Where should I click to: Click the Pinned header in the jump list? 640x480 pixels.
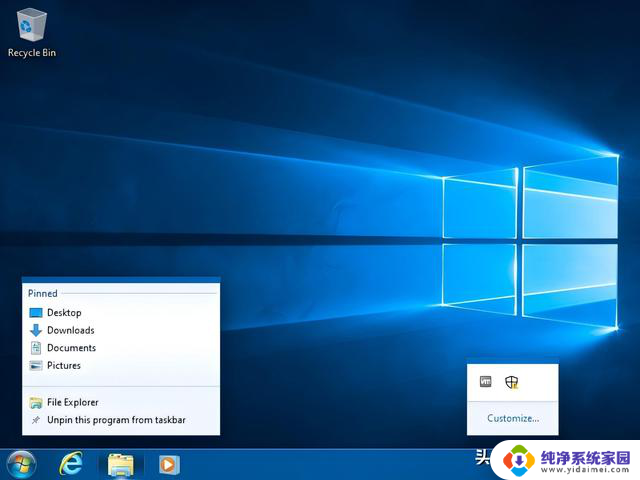[42, 293]
